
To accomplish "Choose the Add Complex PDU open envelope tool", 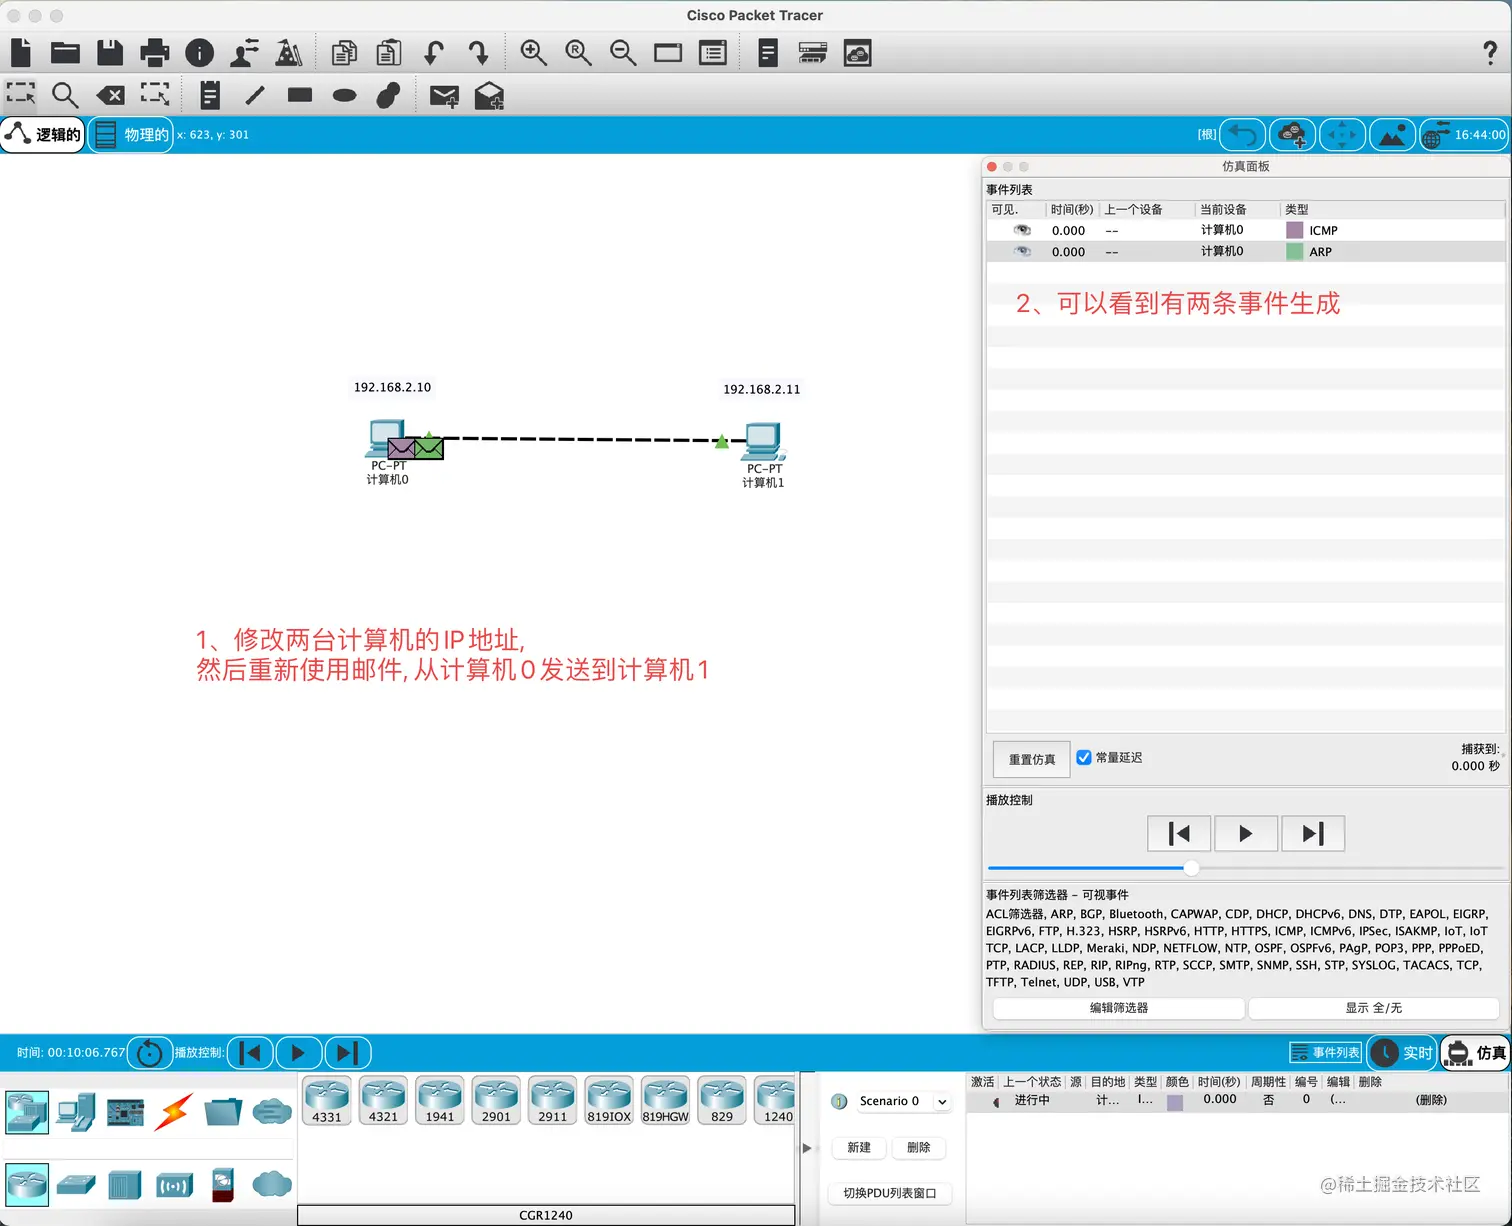I will click(x=489, y=95).
